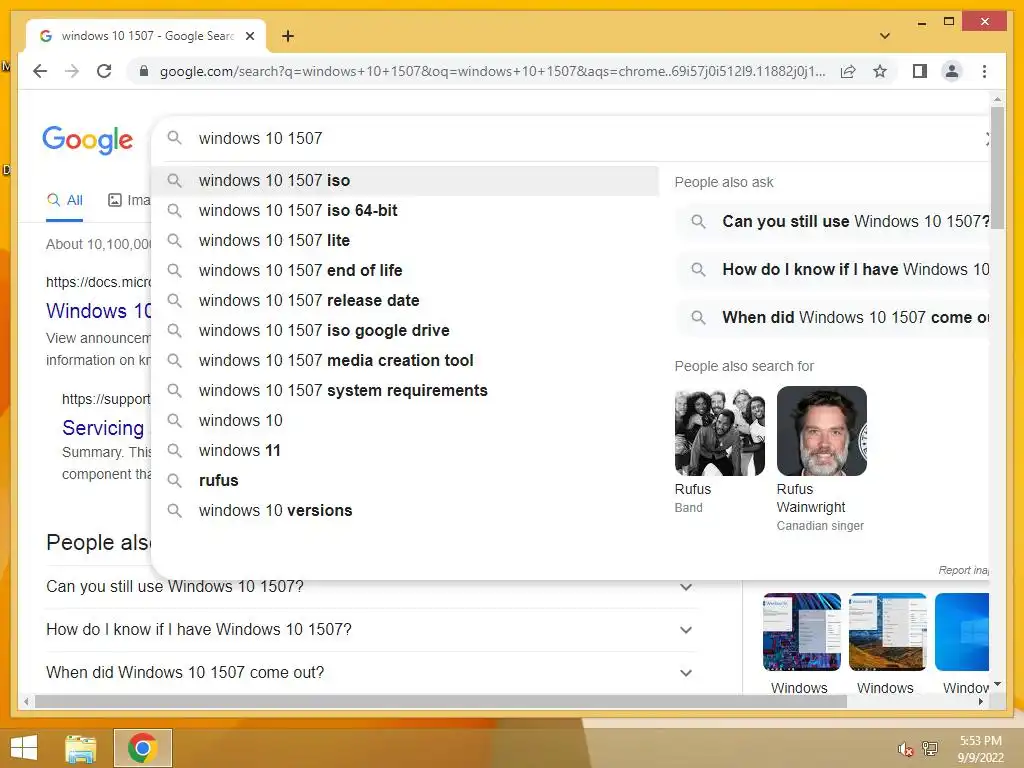Image resolution: width=1024 pixels, height=768 pixels.
Task: Click the search box magnifier icon
Action: click(x=174, y=138)
